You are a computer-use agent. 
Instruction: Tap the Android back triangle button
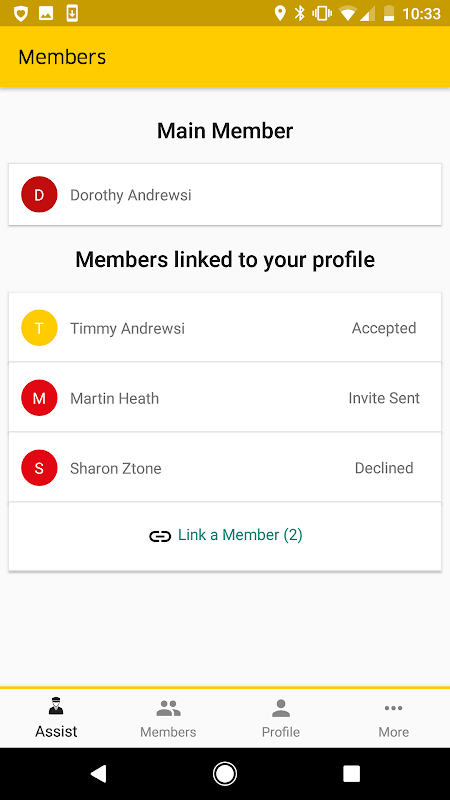98,774
